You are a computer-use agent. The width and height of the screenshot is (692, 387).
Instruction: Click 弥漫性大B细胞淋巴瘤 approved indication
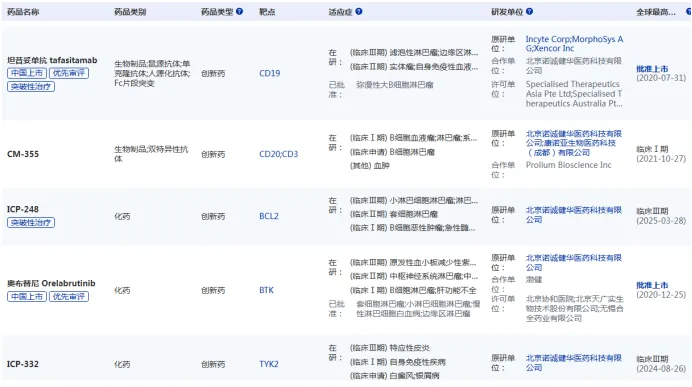coord(395,85)
